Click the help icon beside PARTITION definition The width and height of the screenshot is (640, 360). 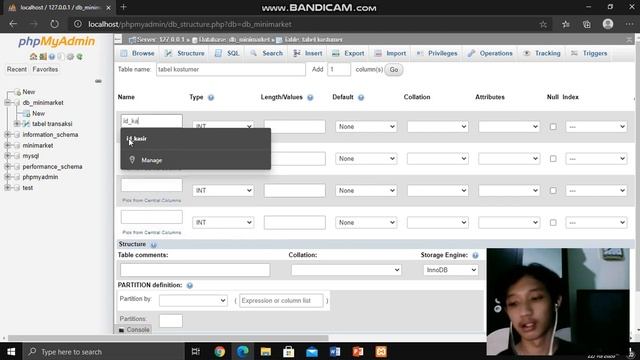coord(190,285)
